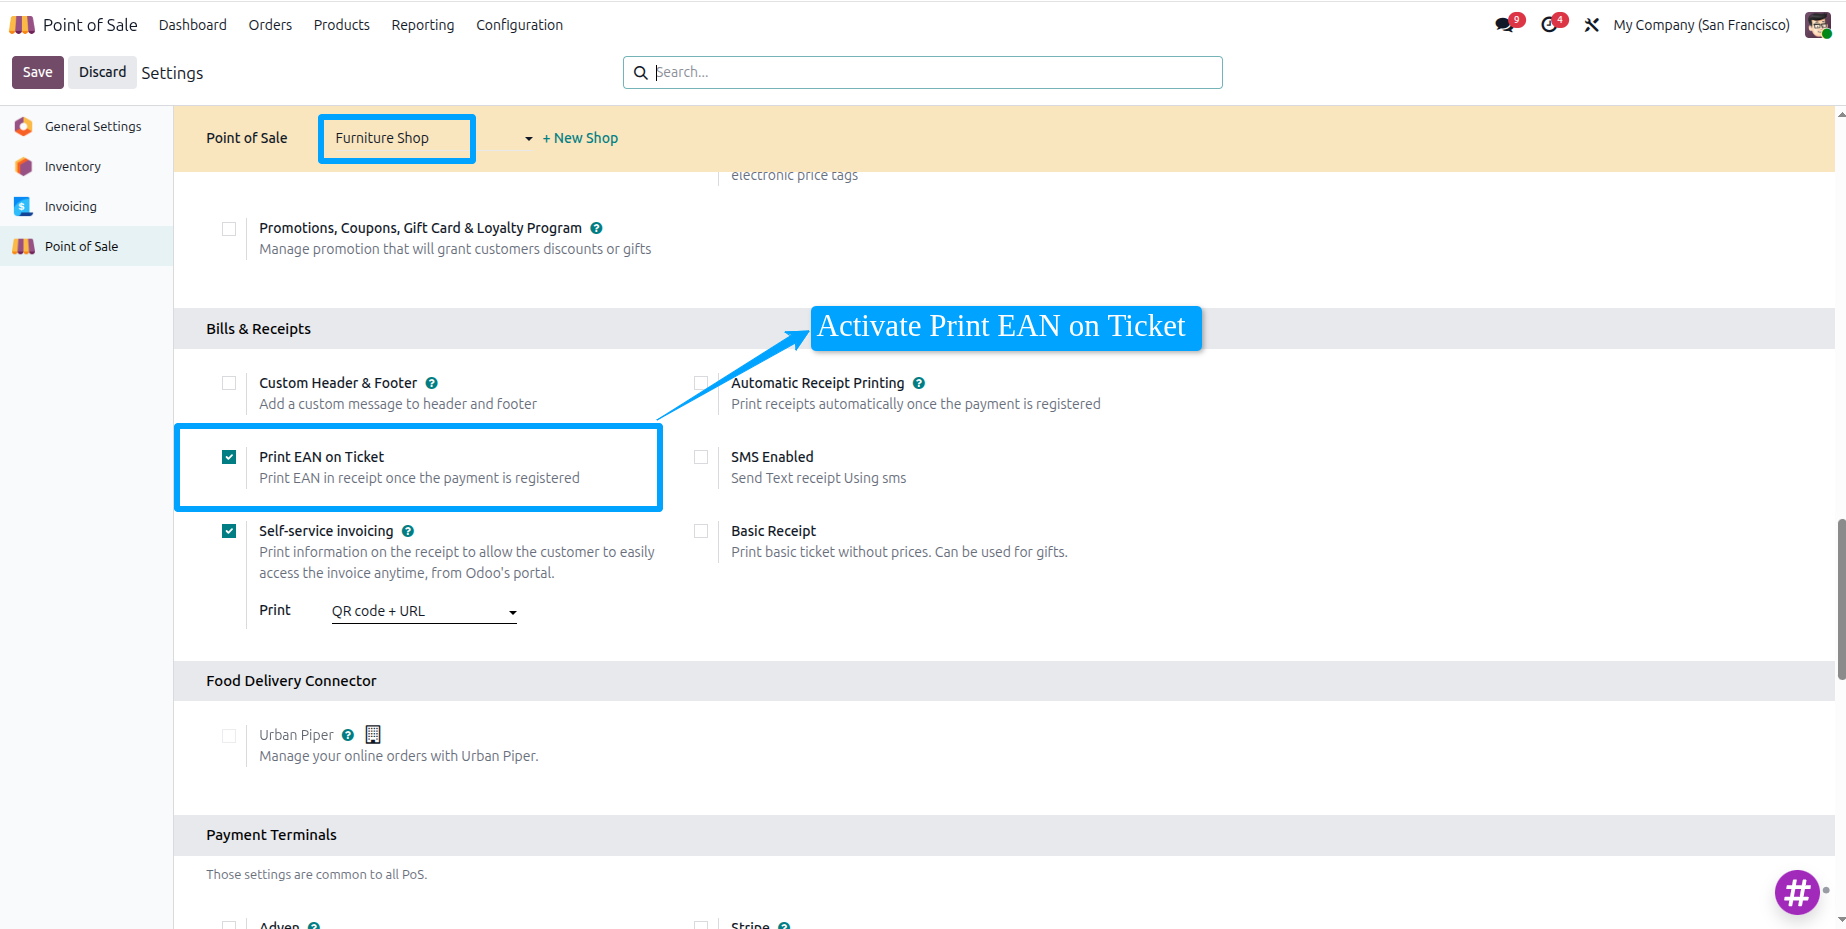Tick the Custom Header & Footer checkbox
The image size is (1846, 929).
229,383
